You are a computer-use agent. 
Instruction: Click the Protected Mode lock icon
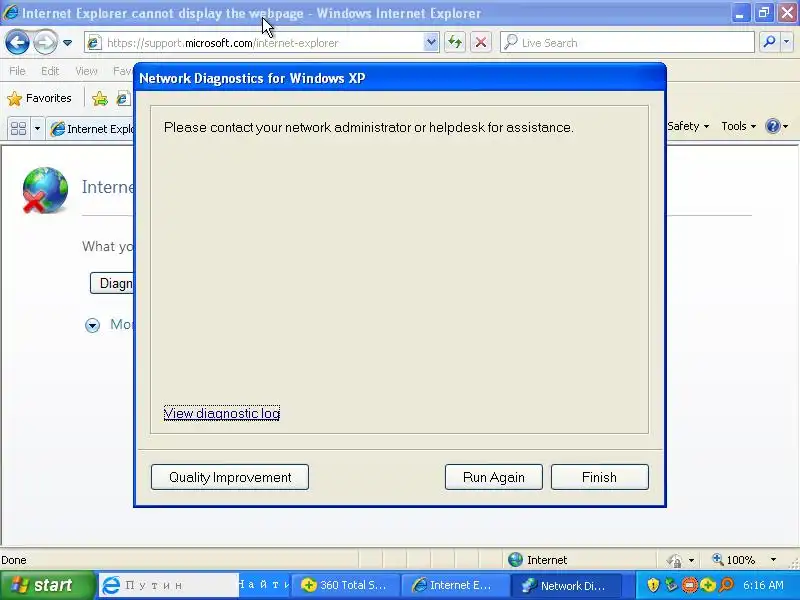[674, 560]
